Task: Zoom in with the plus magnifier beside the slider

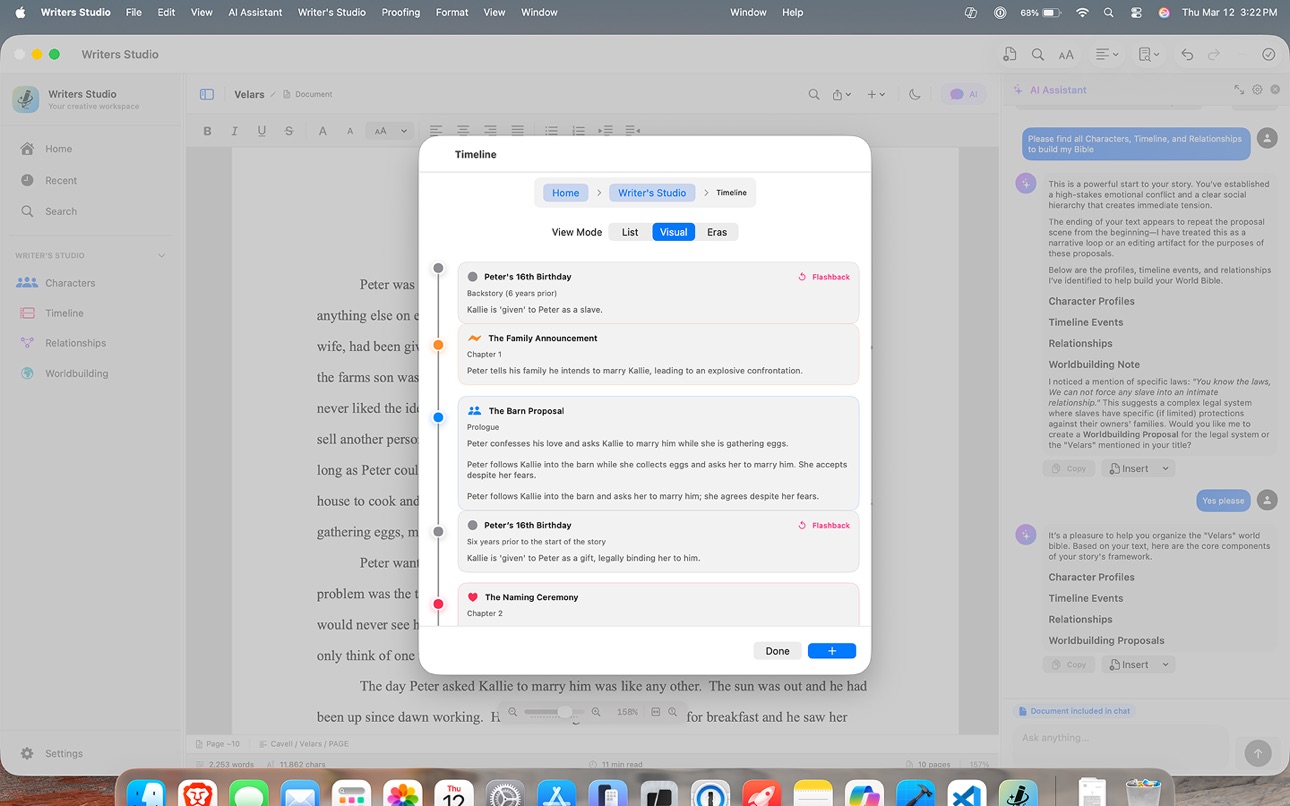Action: (596, 712)
